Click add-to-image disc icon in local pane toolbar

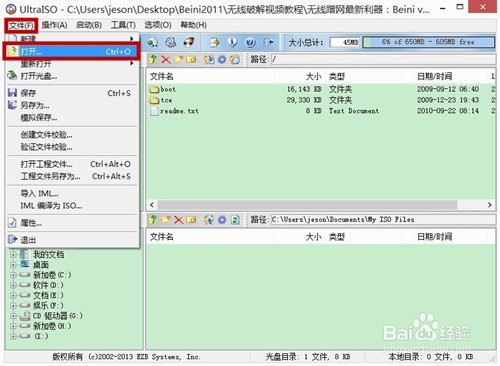click(209, 220)
